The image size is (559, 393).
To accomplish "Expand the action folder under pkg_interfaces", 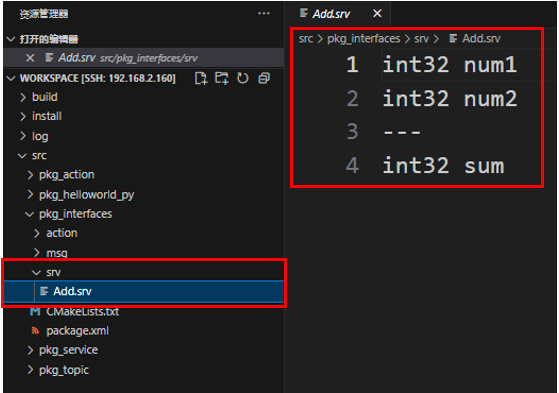I will click(37, 233).
